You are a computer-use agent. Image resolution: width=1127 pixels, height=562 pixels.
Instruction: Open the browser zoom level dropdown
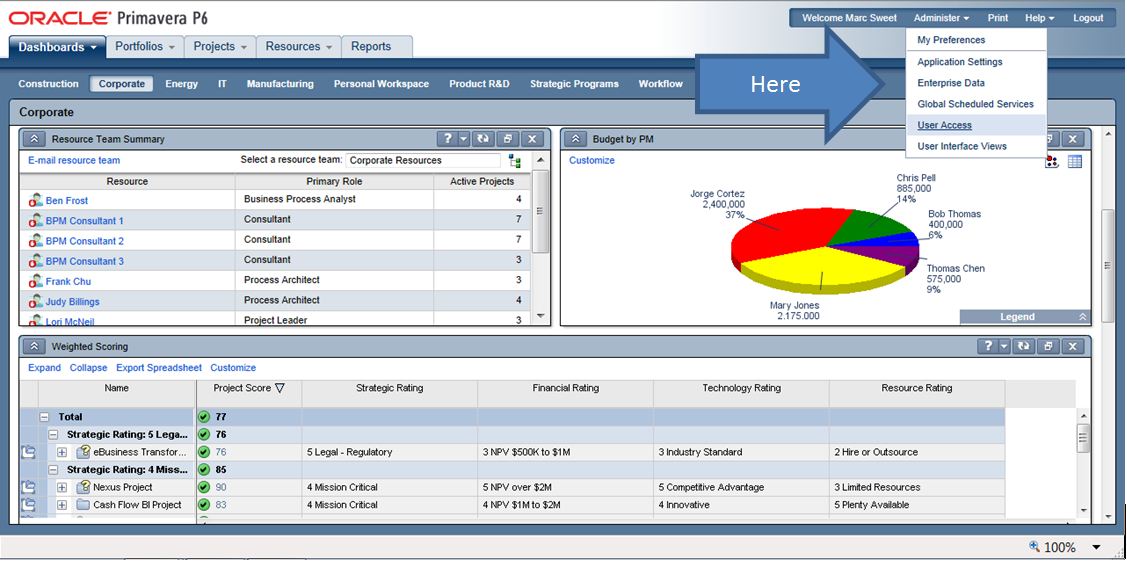[x=1097, y=548]
